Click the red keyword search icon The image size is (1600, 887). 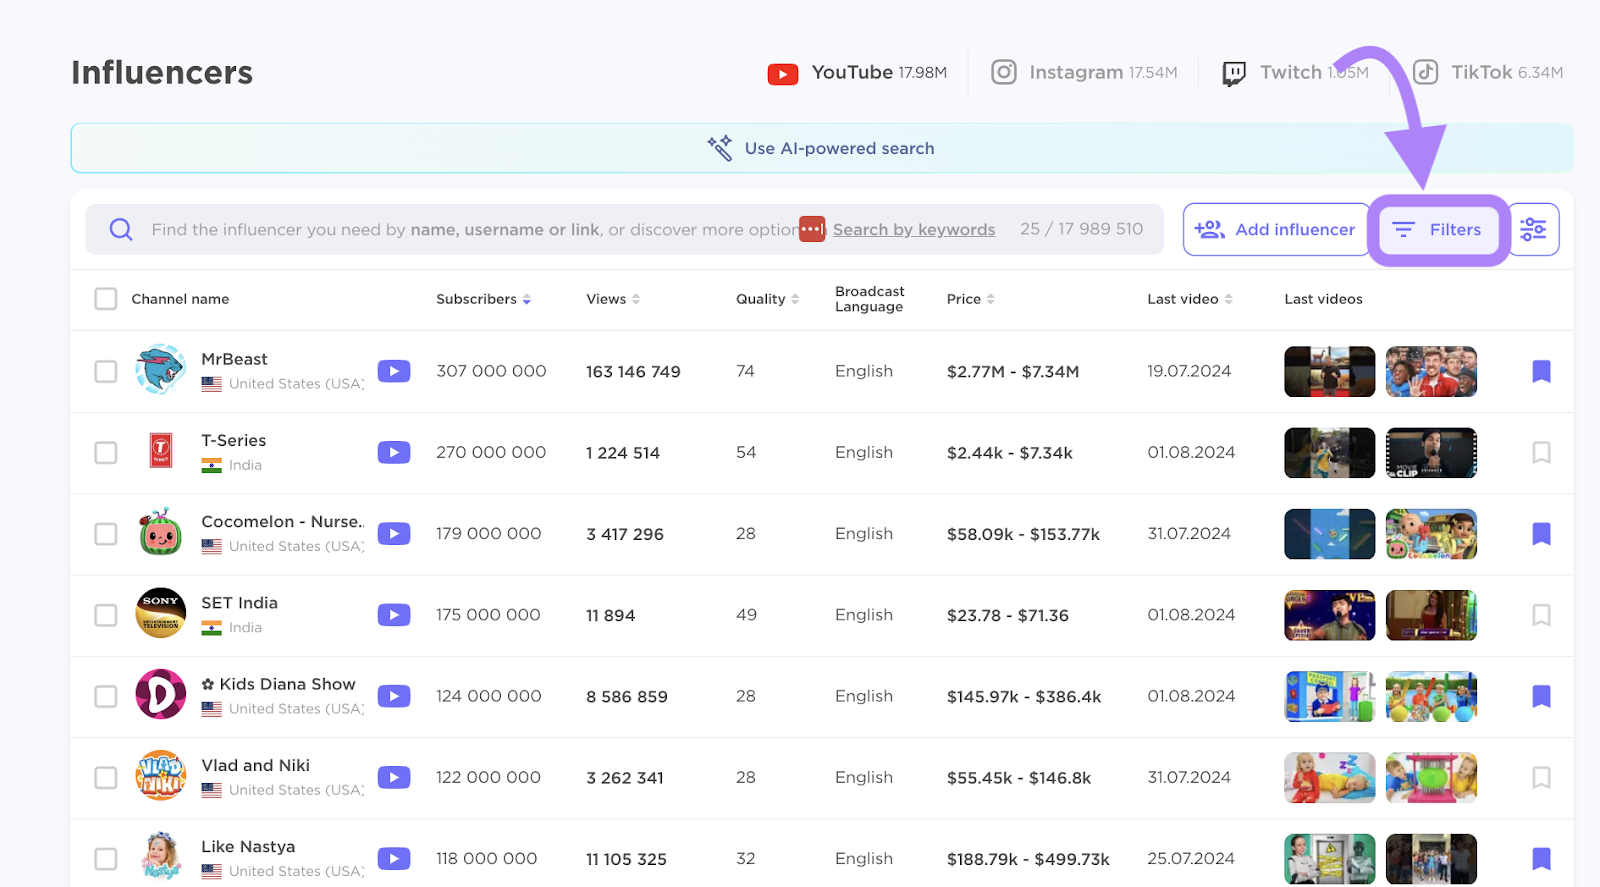pos(812,229)
